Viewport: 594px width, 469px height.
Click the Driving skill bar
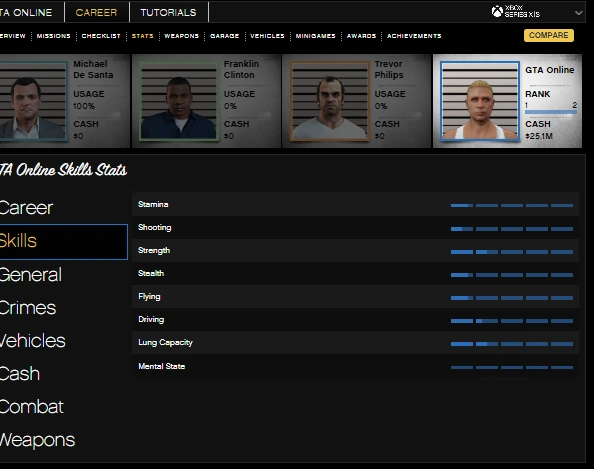(512, 321)
